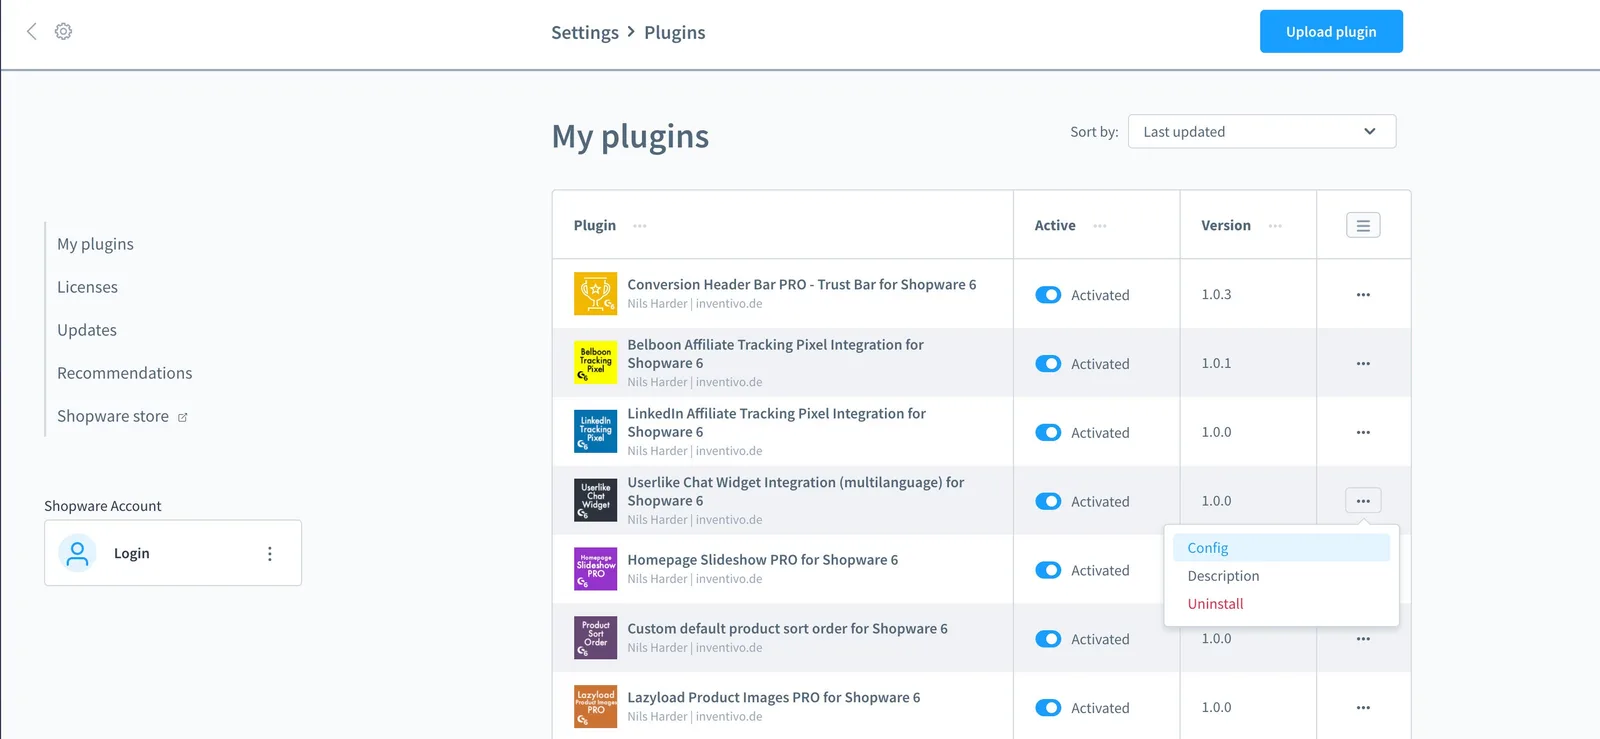1600x739 pixels.
Task: Select Config in the context menu
Action: pyautogui.click(x=1281, y=548)
